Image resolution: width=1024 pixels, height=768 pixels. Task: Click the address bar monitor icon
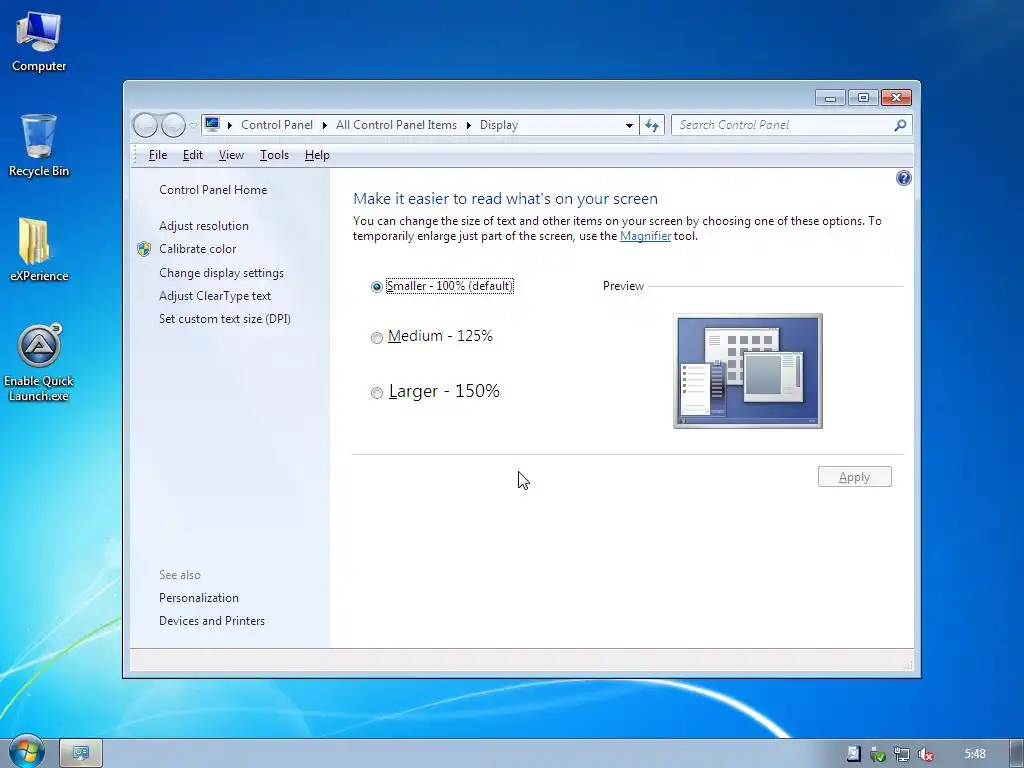(x=212, y=124)
